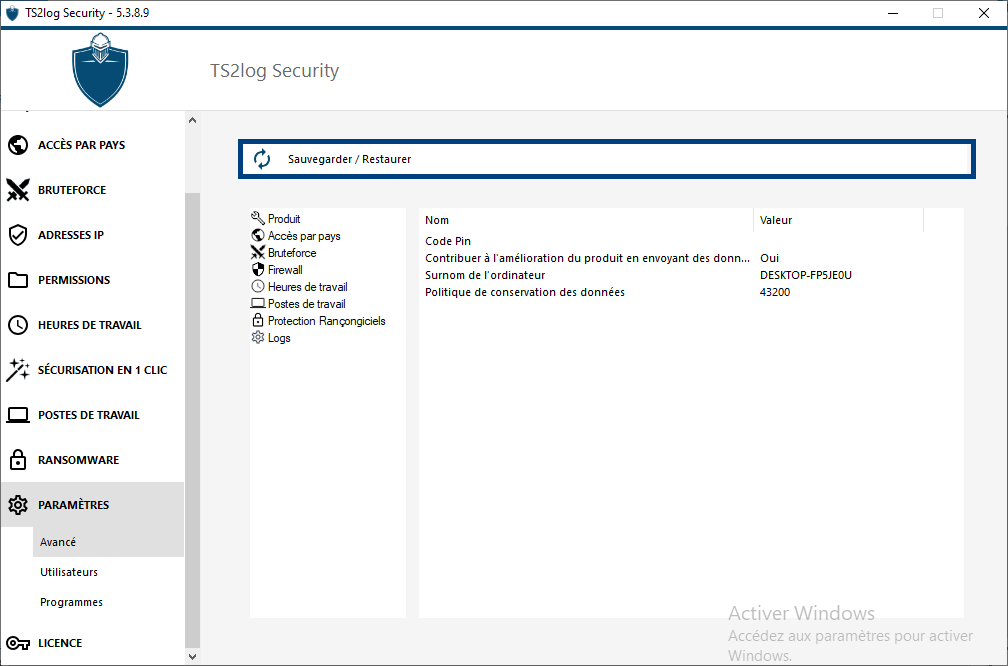This screenshot has height=666, width=1008.
Task: Click the lock icon beside Protection Rançongiciels
Action: [x=258, y=320]
